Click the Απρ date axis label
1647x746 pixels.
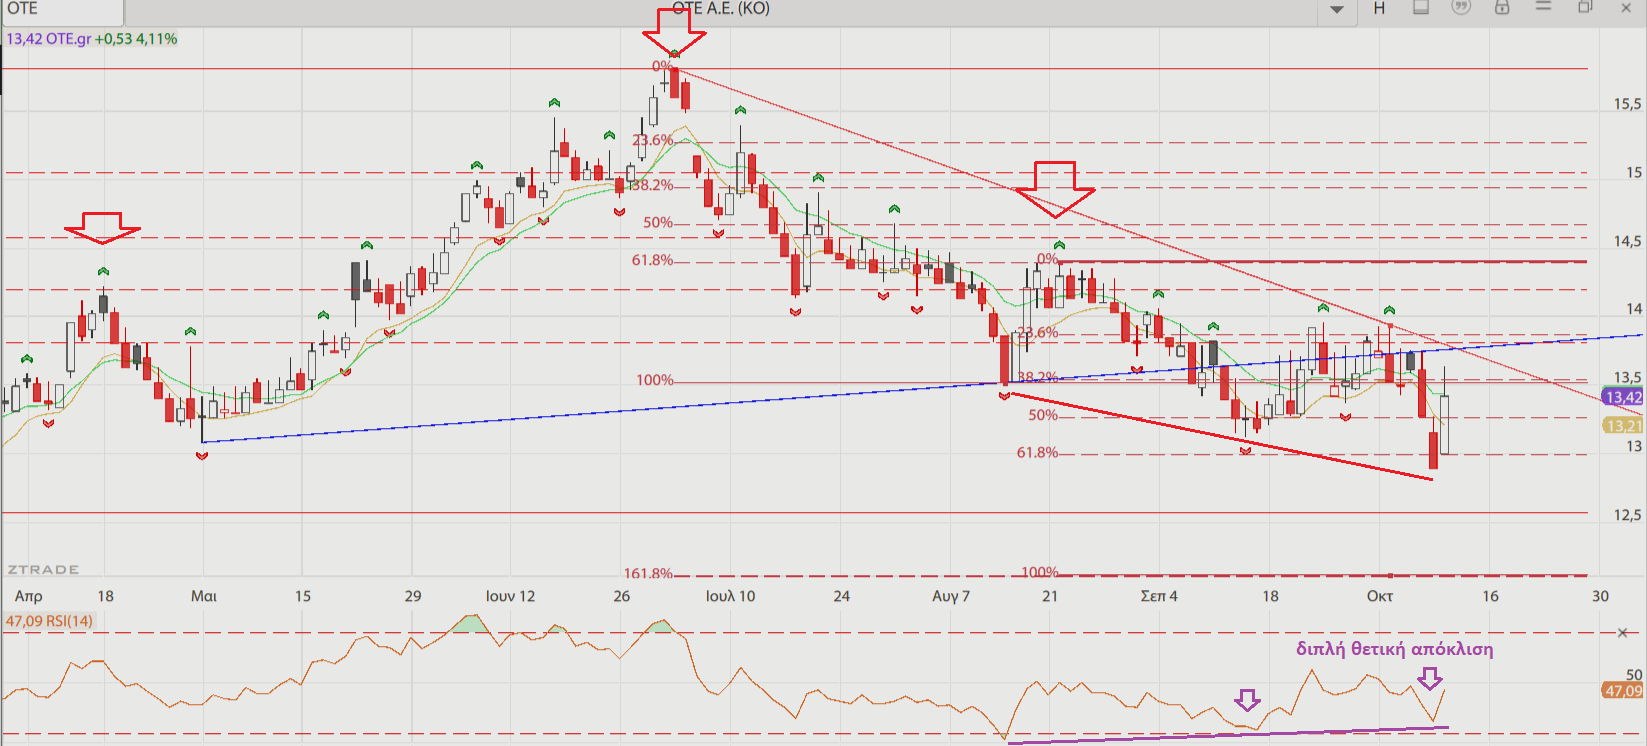[29, 596]
